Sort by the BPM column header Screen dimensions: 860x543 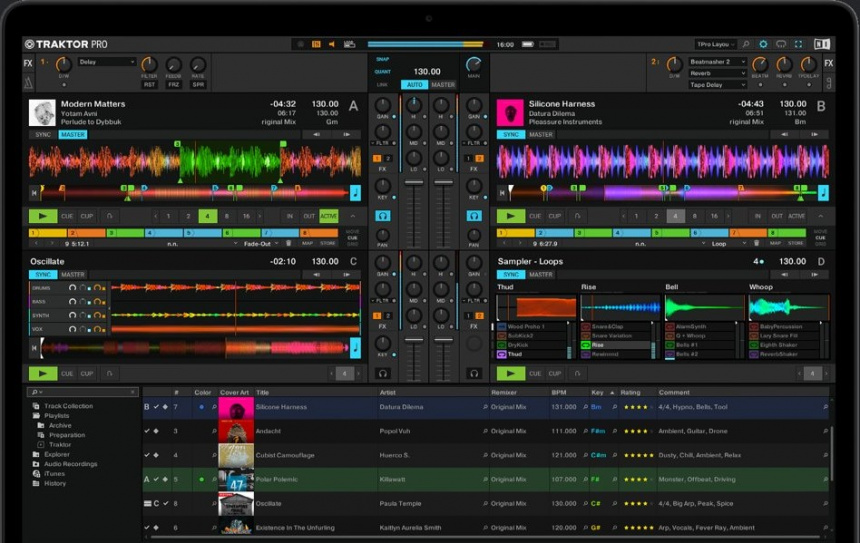point(558,393)
